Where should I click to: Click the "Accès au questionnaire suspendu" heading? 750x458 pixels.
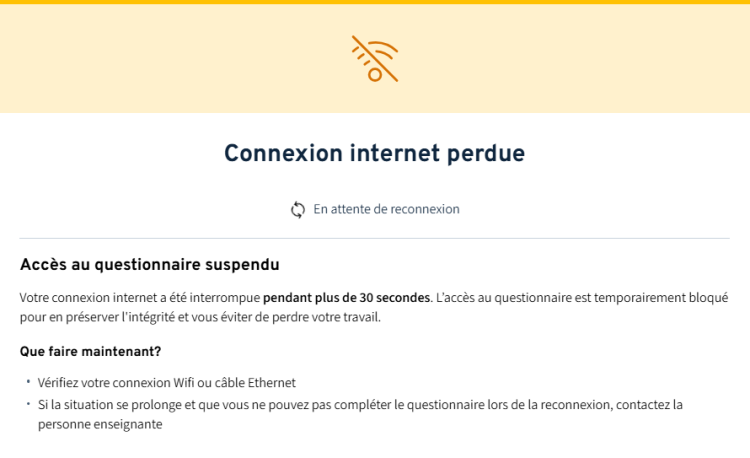tap(149, 265)
